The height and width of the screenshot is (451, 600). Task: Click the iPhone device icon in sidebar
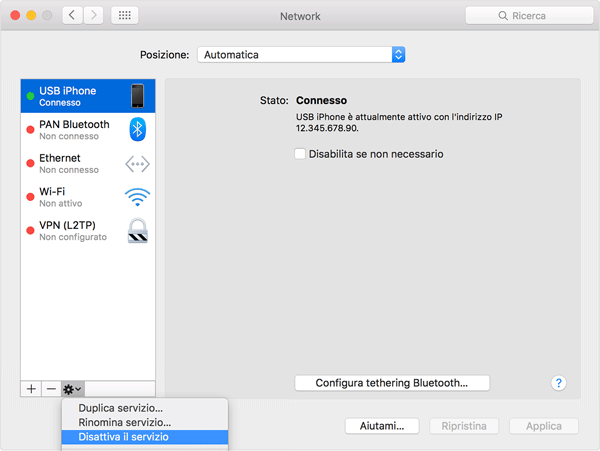[138, 96]
